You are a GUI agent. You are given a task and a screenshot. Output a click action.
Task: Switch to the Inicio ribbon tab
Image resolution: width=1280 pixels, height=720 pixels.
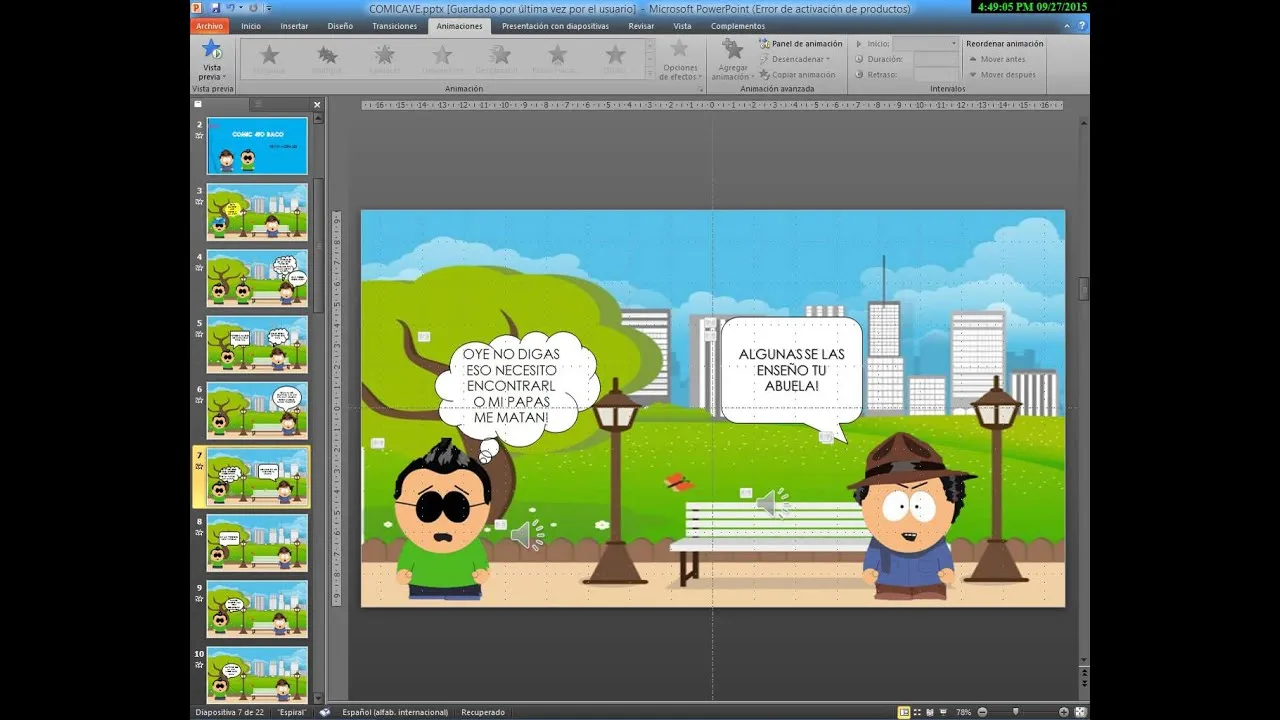coord(251,26)
